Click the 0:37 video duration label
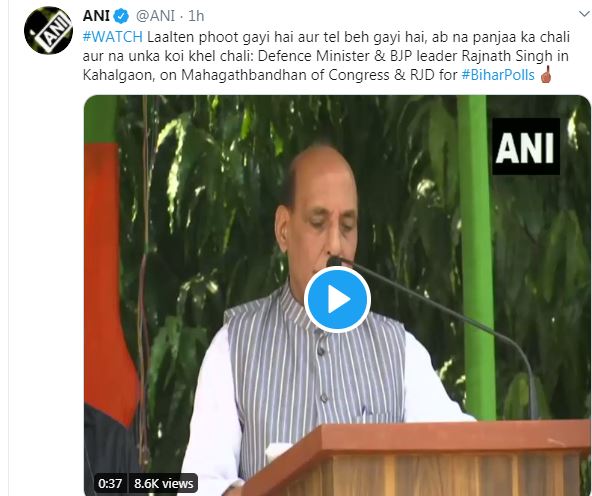 (110, 484)
